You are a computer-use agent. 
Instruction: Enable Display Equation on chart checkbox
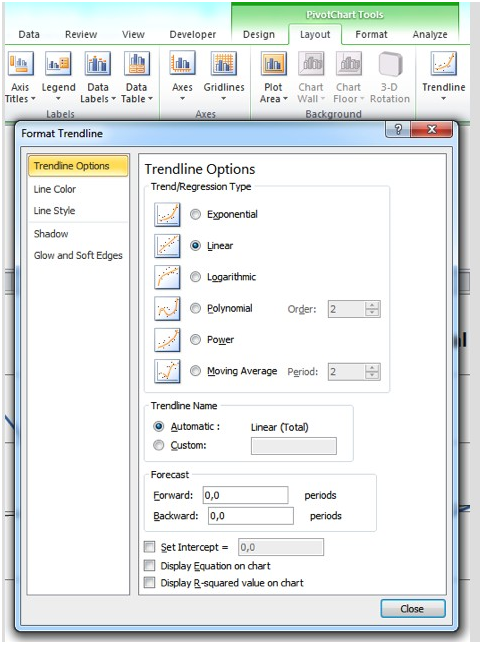[149, 565]
